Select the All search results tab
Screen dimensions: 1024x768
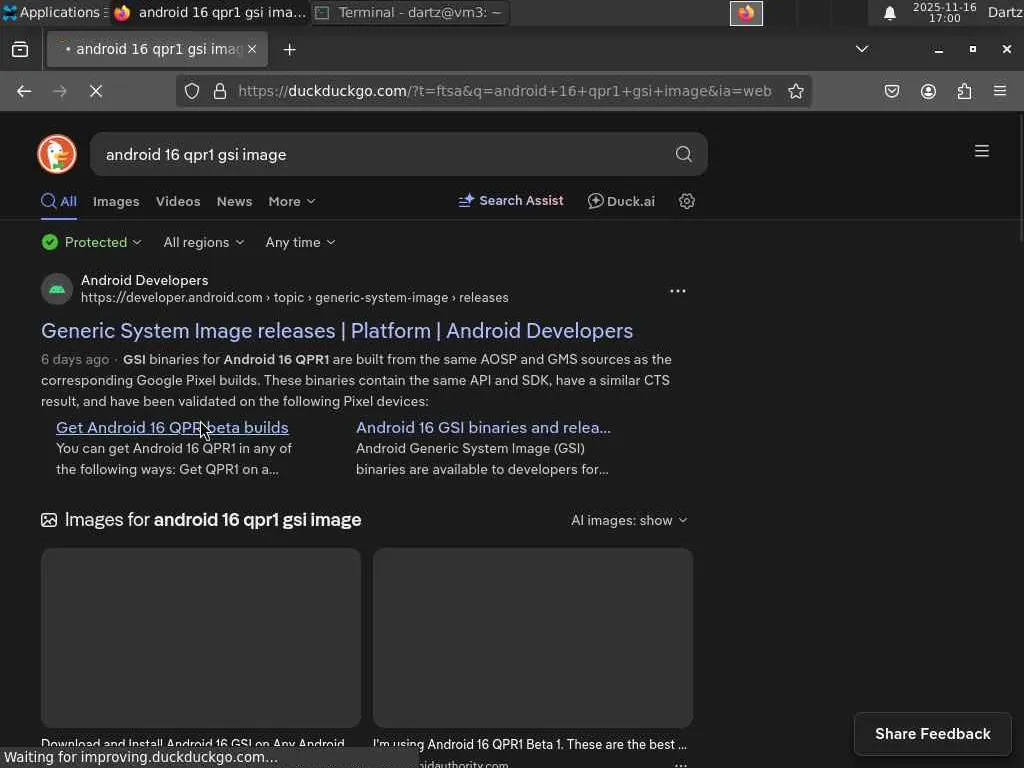pos(59,201)
